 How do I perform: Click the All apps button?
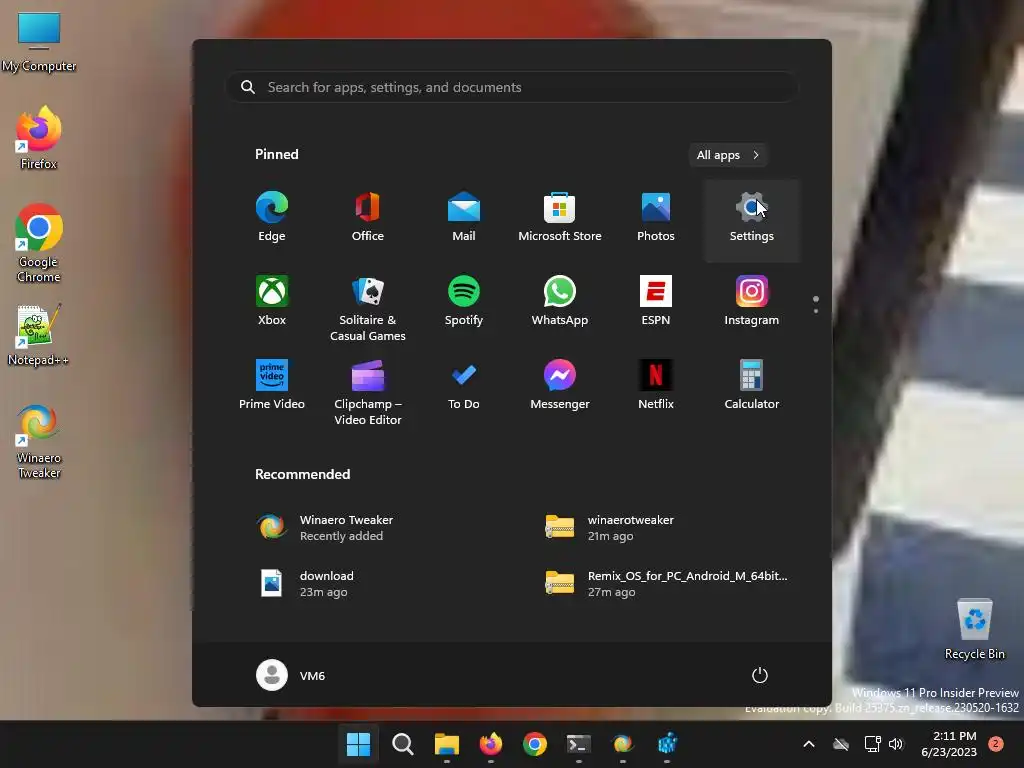(728, 155)
